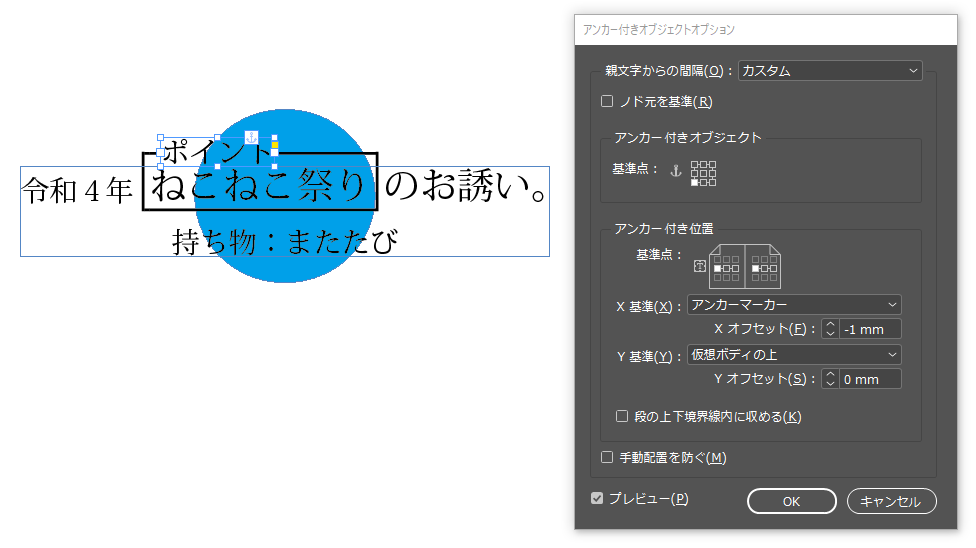Click the text ねこねこ祭り in the document
The height and width of the screenshot is (548, 976).
pyautogui.click(x=259, y=186)
